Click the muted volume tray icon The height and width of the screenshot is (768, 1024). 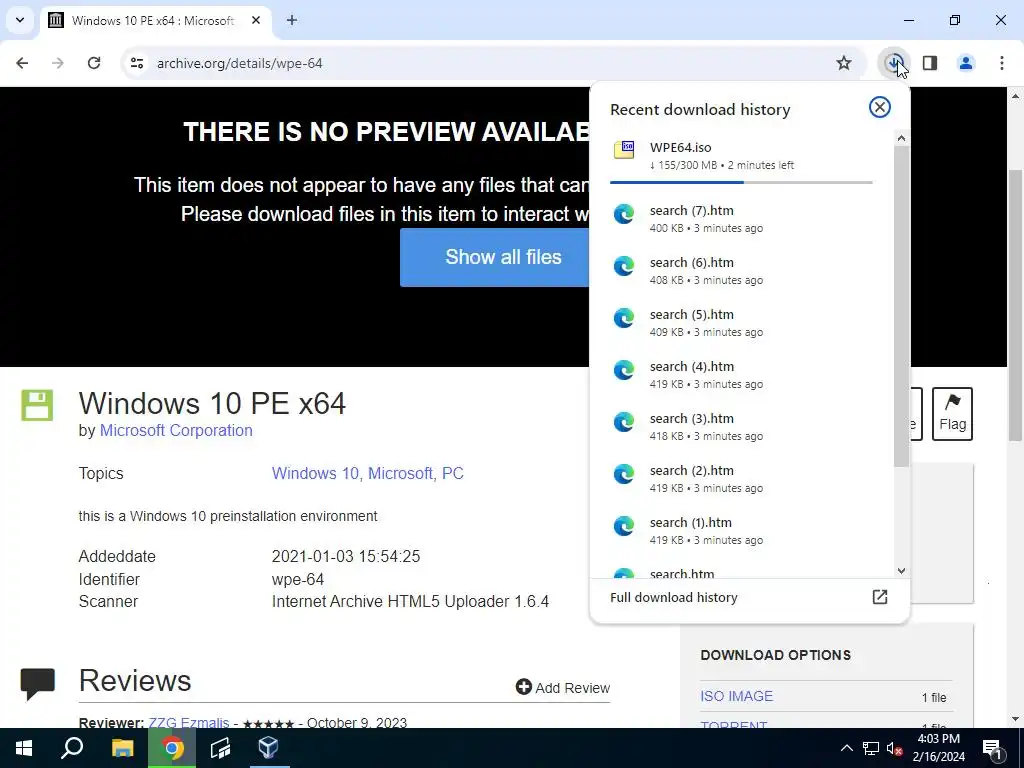895,748
